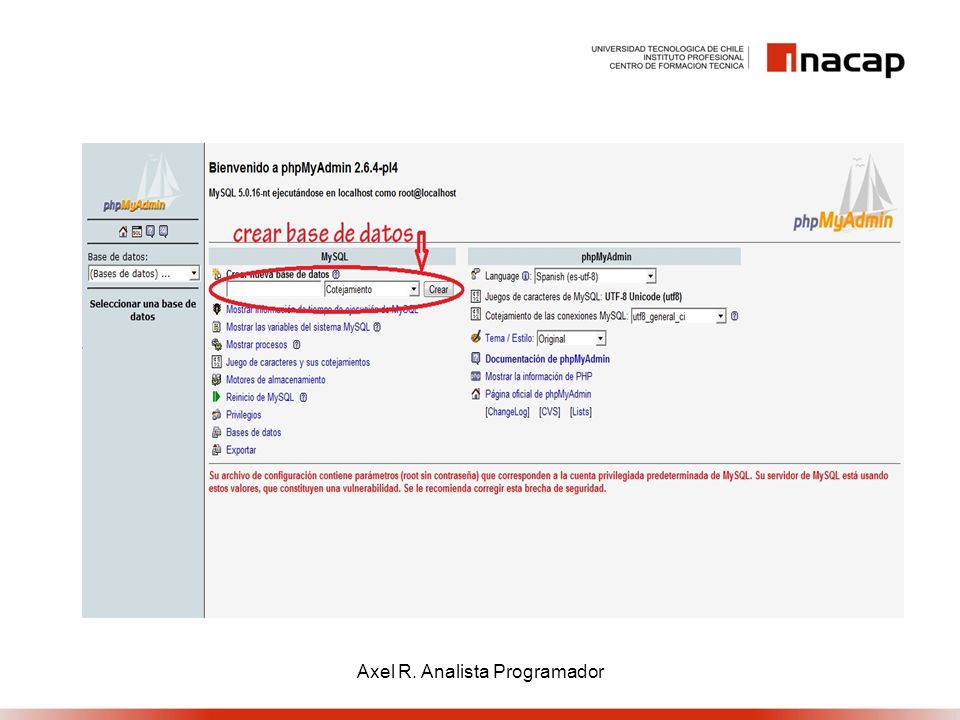Screen dimensions: 960x720
Task: Click the official page house icon
Action: 476,394
